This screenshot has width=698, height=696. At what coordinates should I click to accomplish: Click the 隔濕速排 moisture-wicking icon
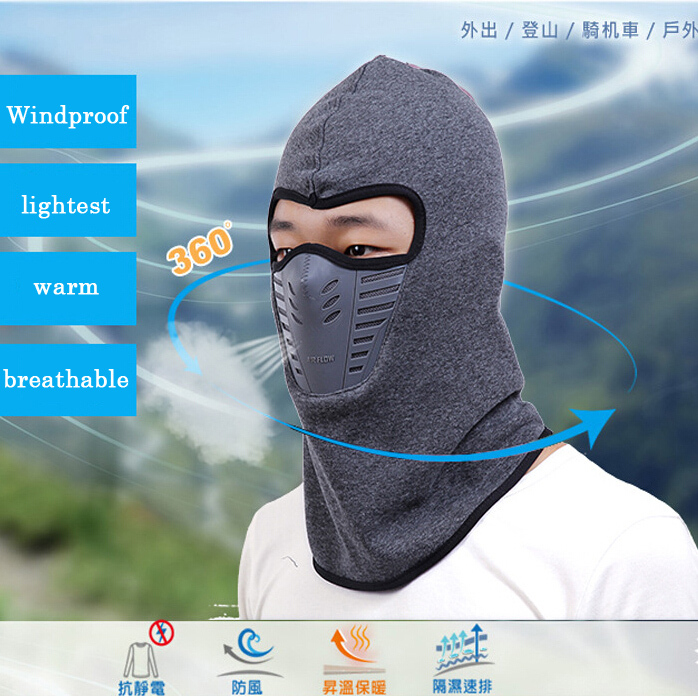[x=459, y=650]
